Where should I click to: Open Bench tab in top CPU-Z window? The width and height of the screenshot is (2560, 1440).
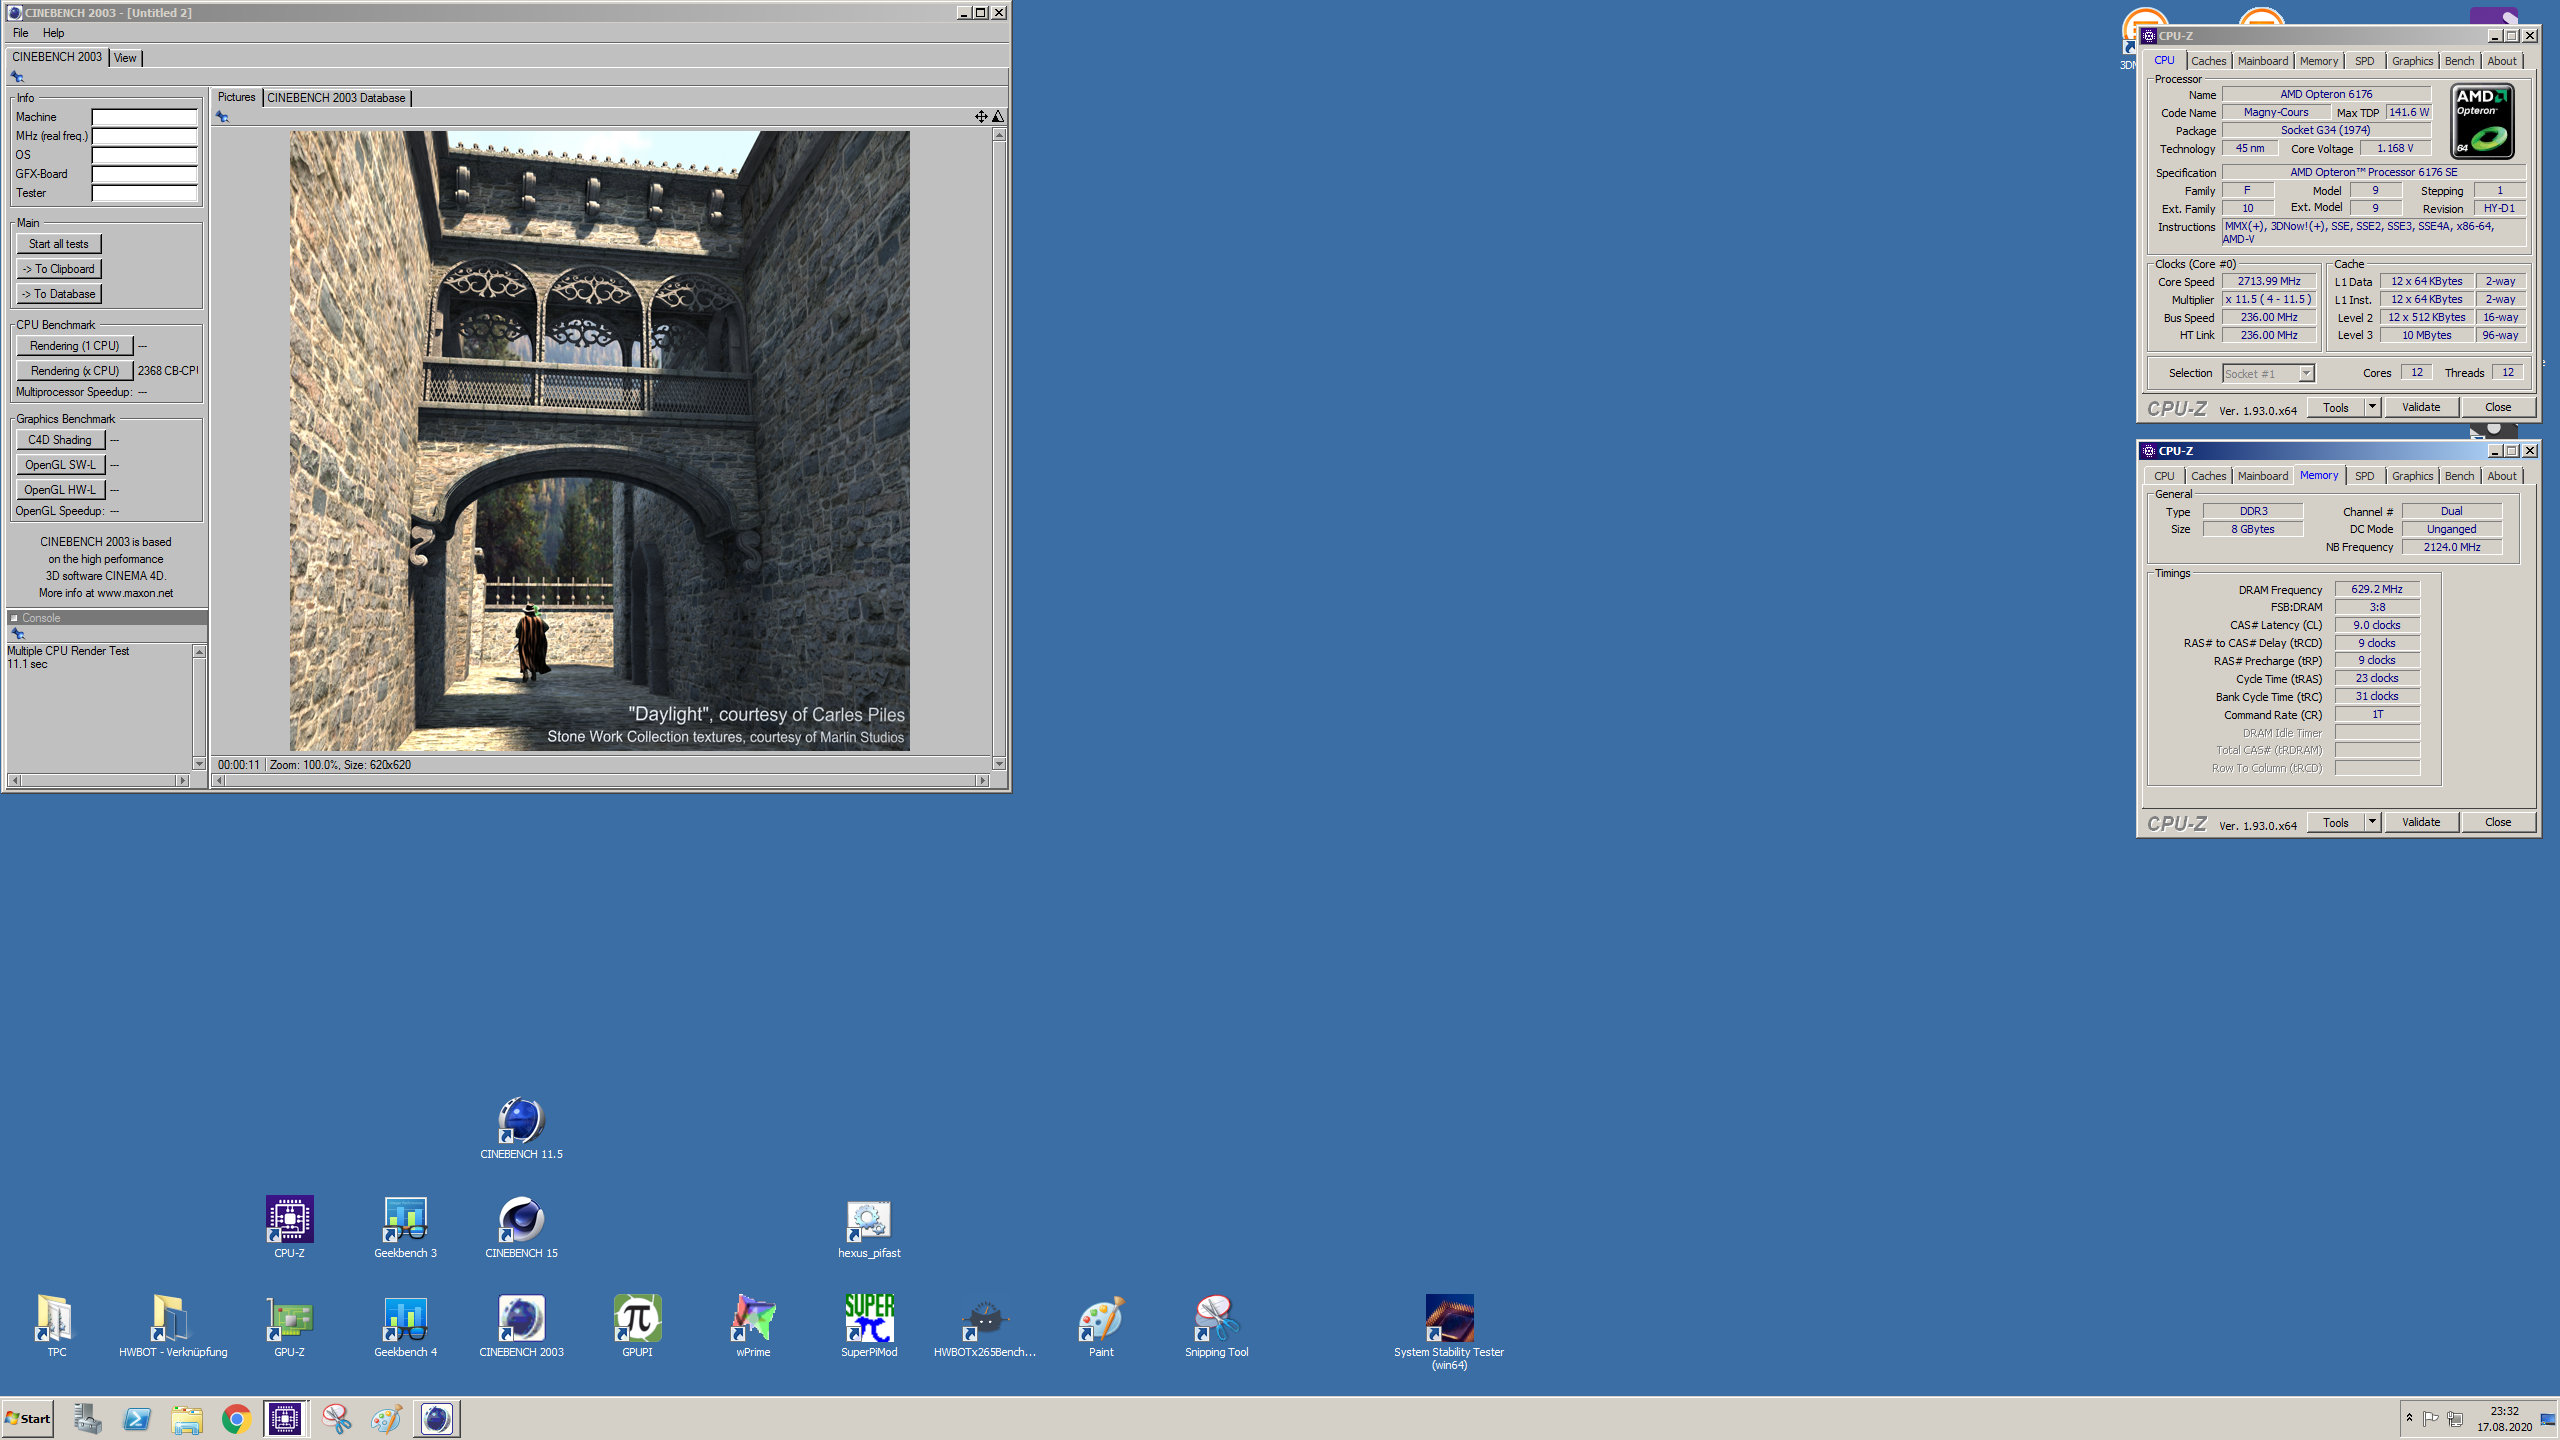[2459, 61]
